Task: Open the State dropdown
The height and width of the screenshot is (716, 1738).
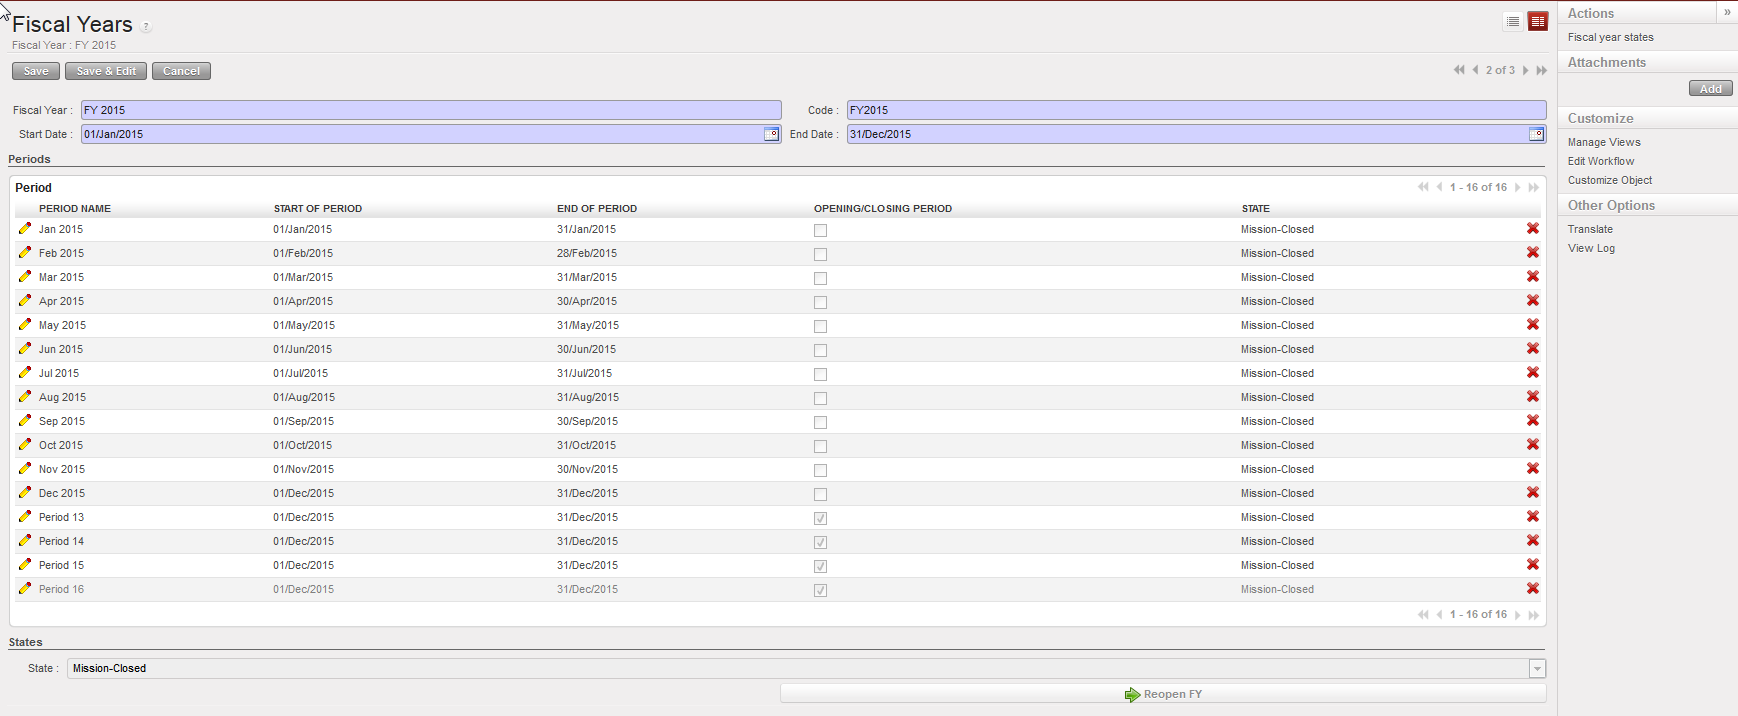Action: (1537, 669)
